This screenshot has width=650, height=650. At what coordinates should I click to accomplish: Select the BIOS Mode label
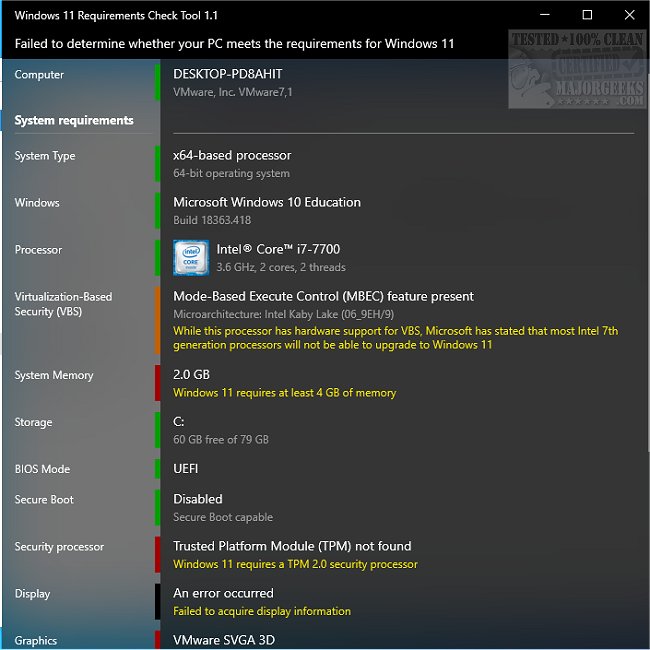42,469
